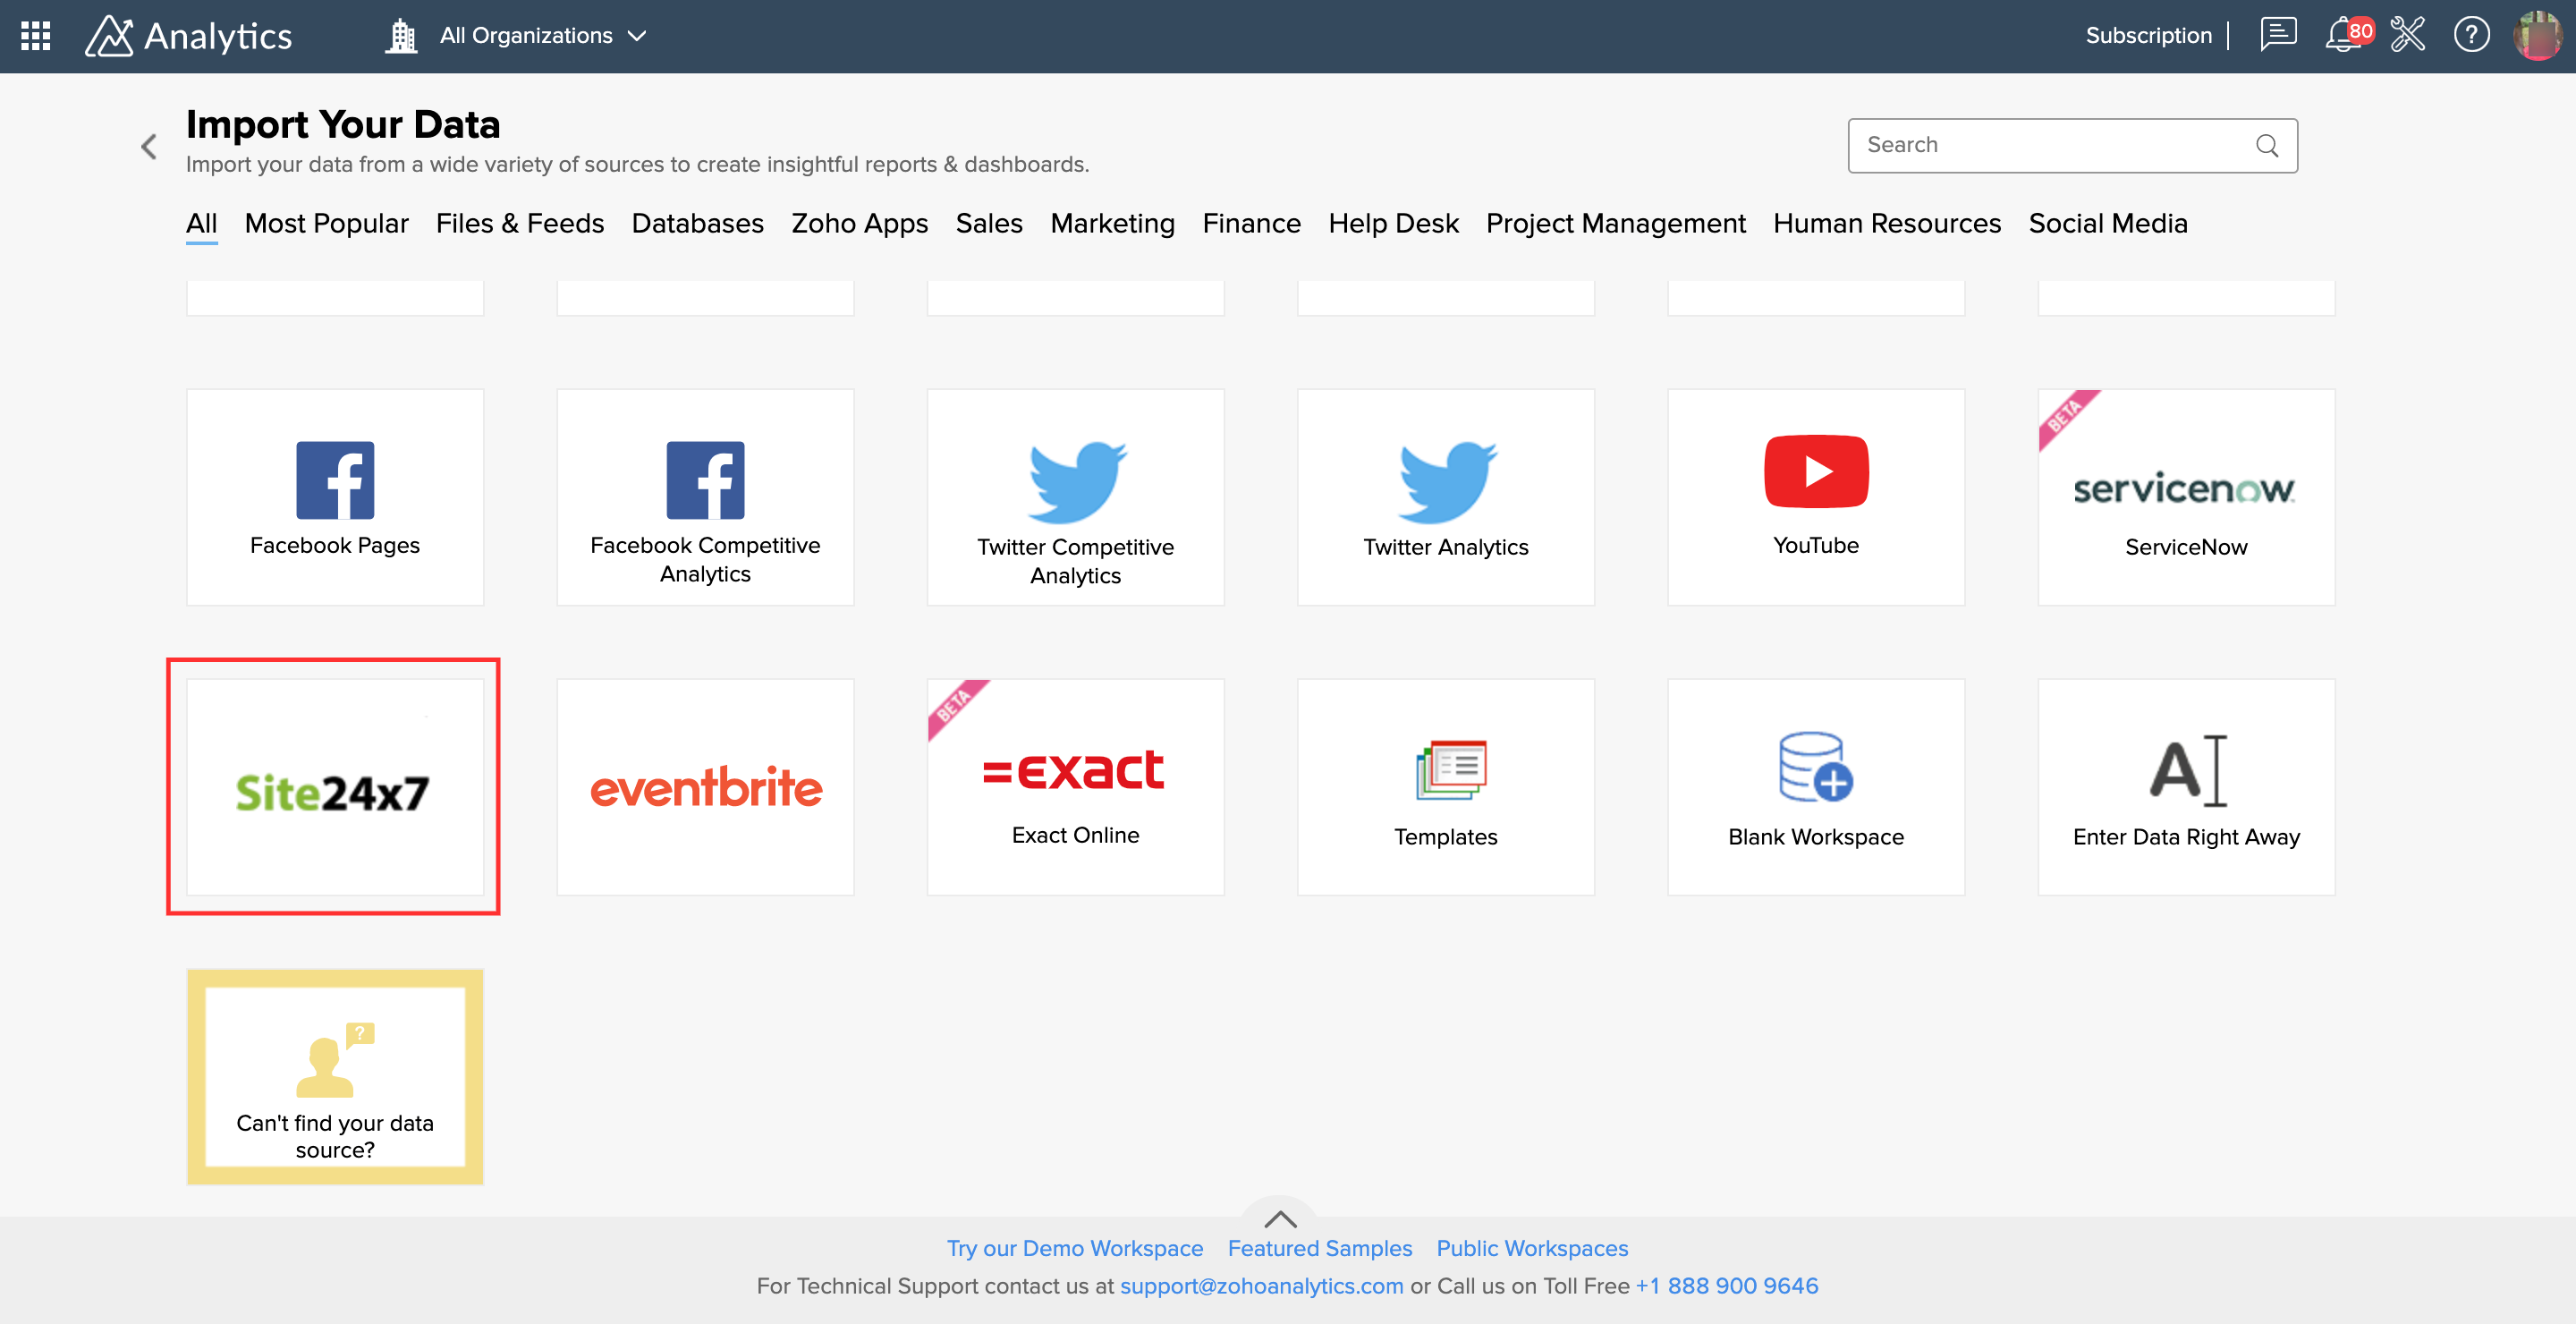Switch to the Databases tab
This screenshot has width=2576, height=1324.
click(697, 223)
